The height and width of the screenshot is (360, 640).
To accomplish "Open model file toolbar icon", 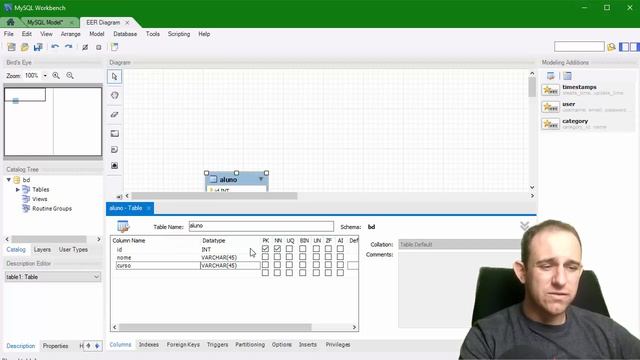I will [25, 47].
